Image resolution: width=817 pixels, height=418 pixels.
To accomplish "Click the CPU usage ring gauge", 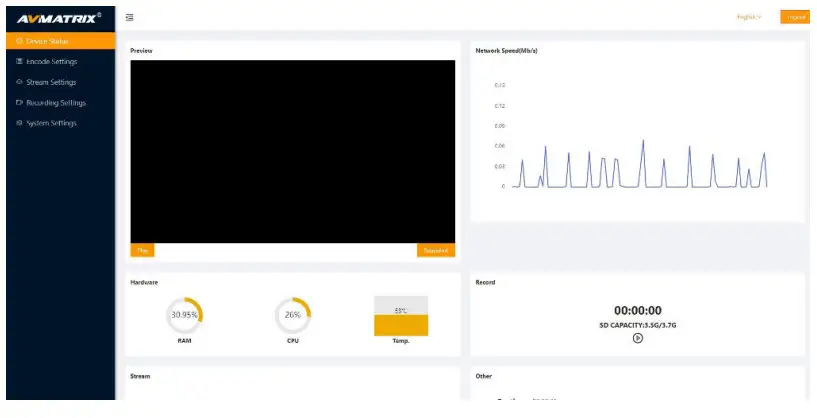I will click(x=293, y=315).
